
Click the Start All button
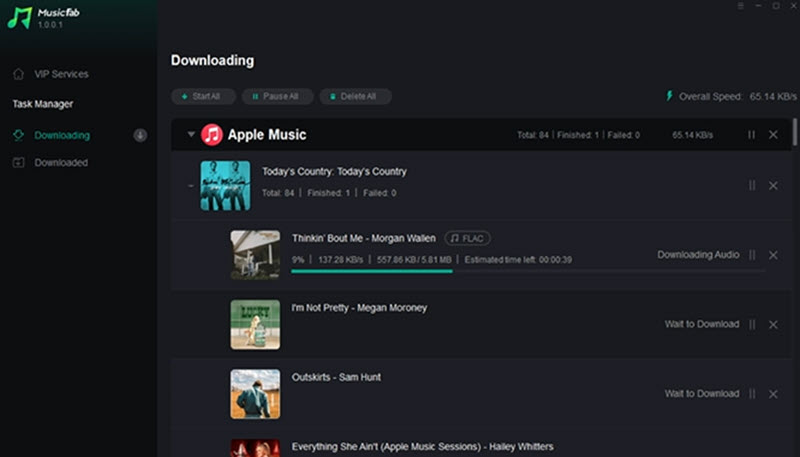point(203,96)
